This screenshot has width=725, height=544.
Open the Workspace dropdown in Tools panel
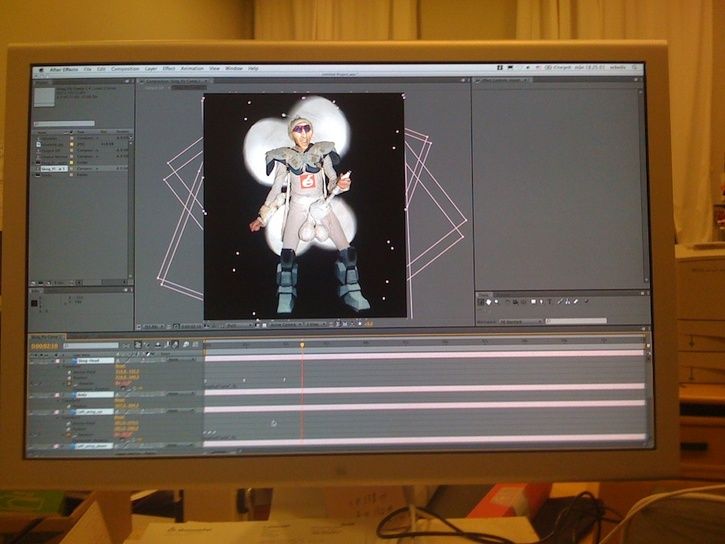521,321
